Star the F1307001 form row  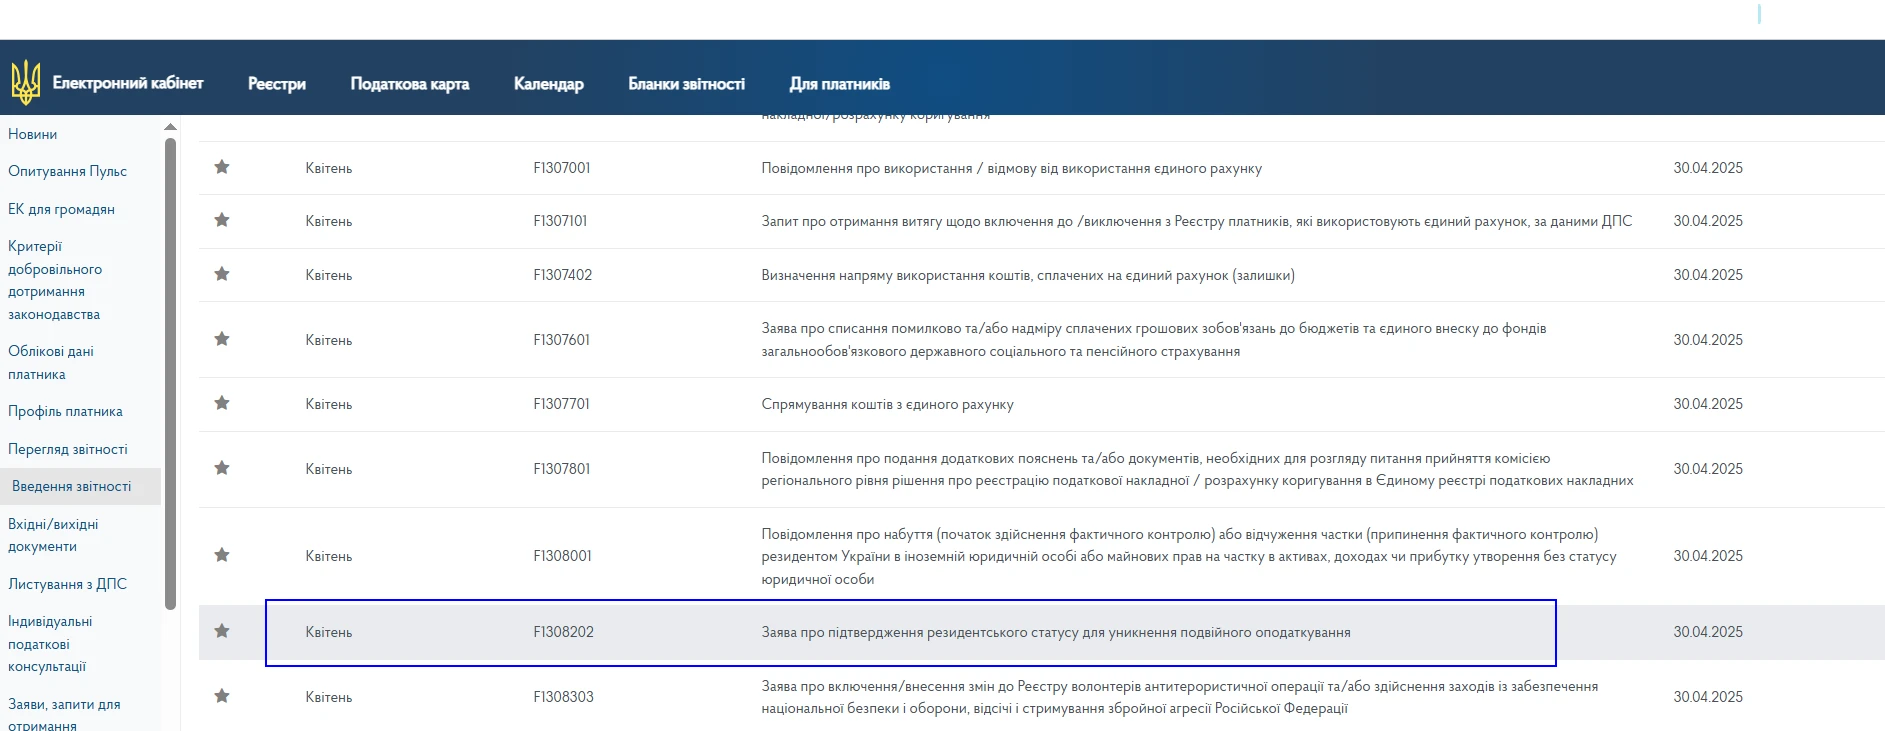coord(222,167)
